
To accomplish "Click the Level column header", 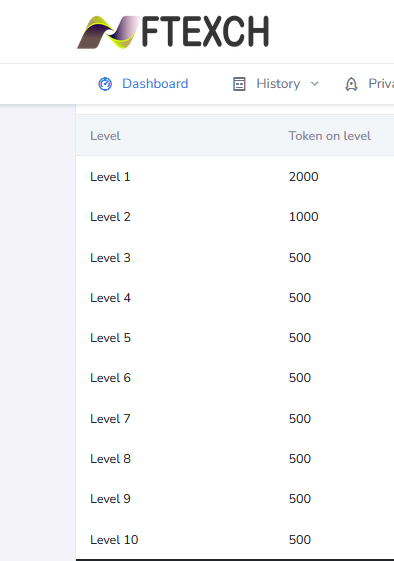I will pos(105,136).
